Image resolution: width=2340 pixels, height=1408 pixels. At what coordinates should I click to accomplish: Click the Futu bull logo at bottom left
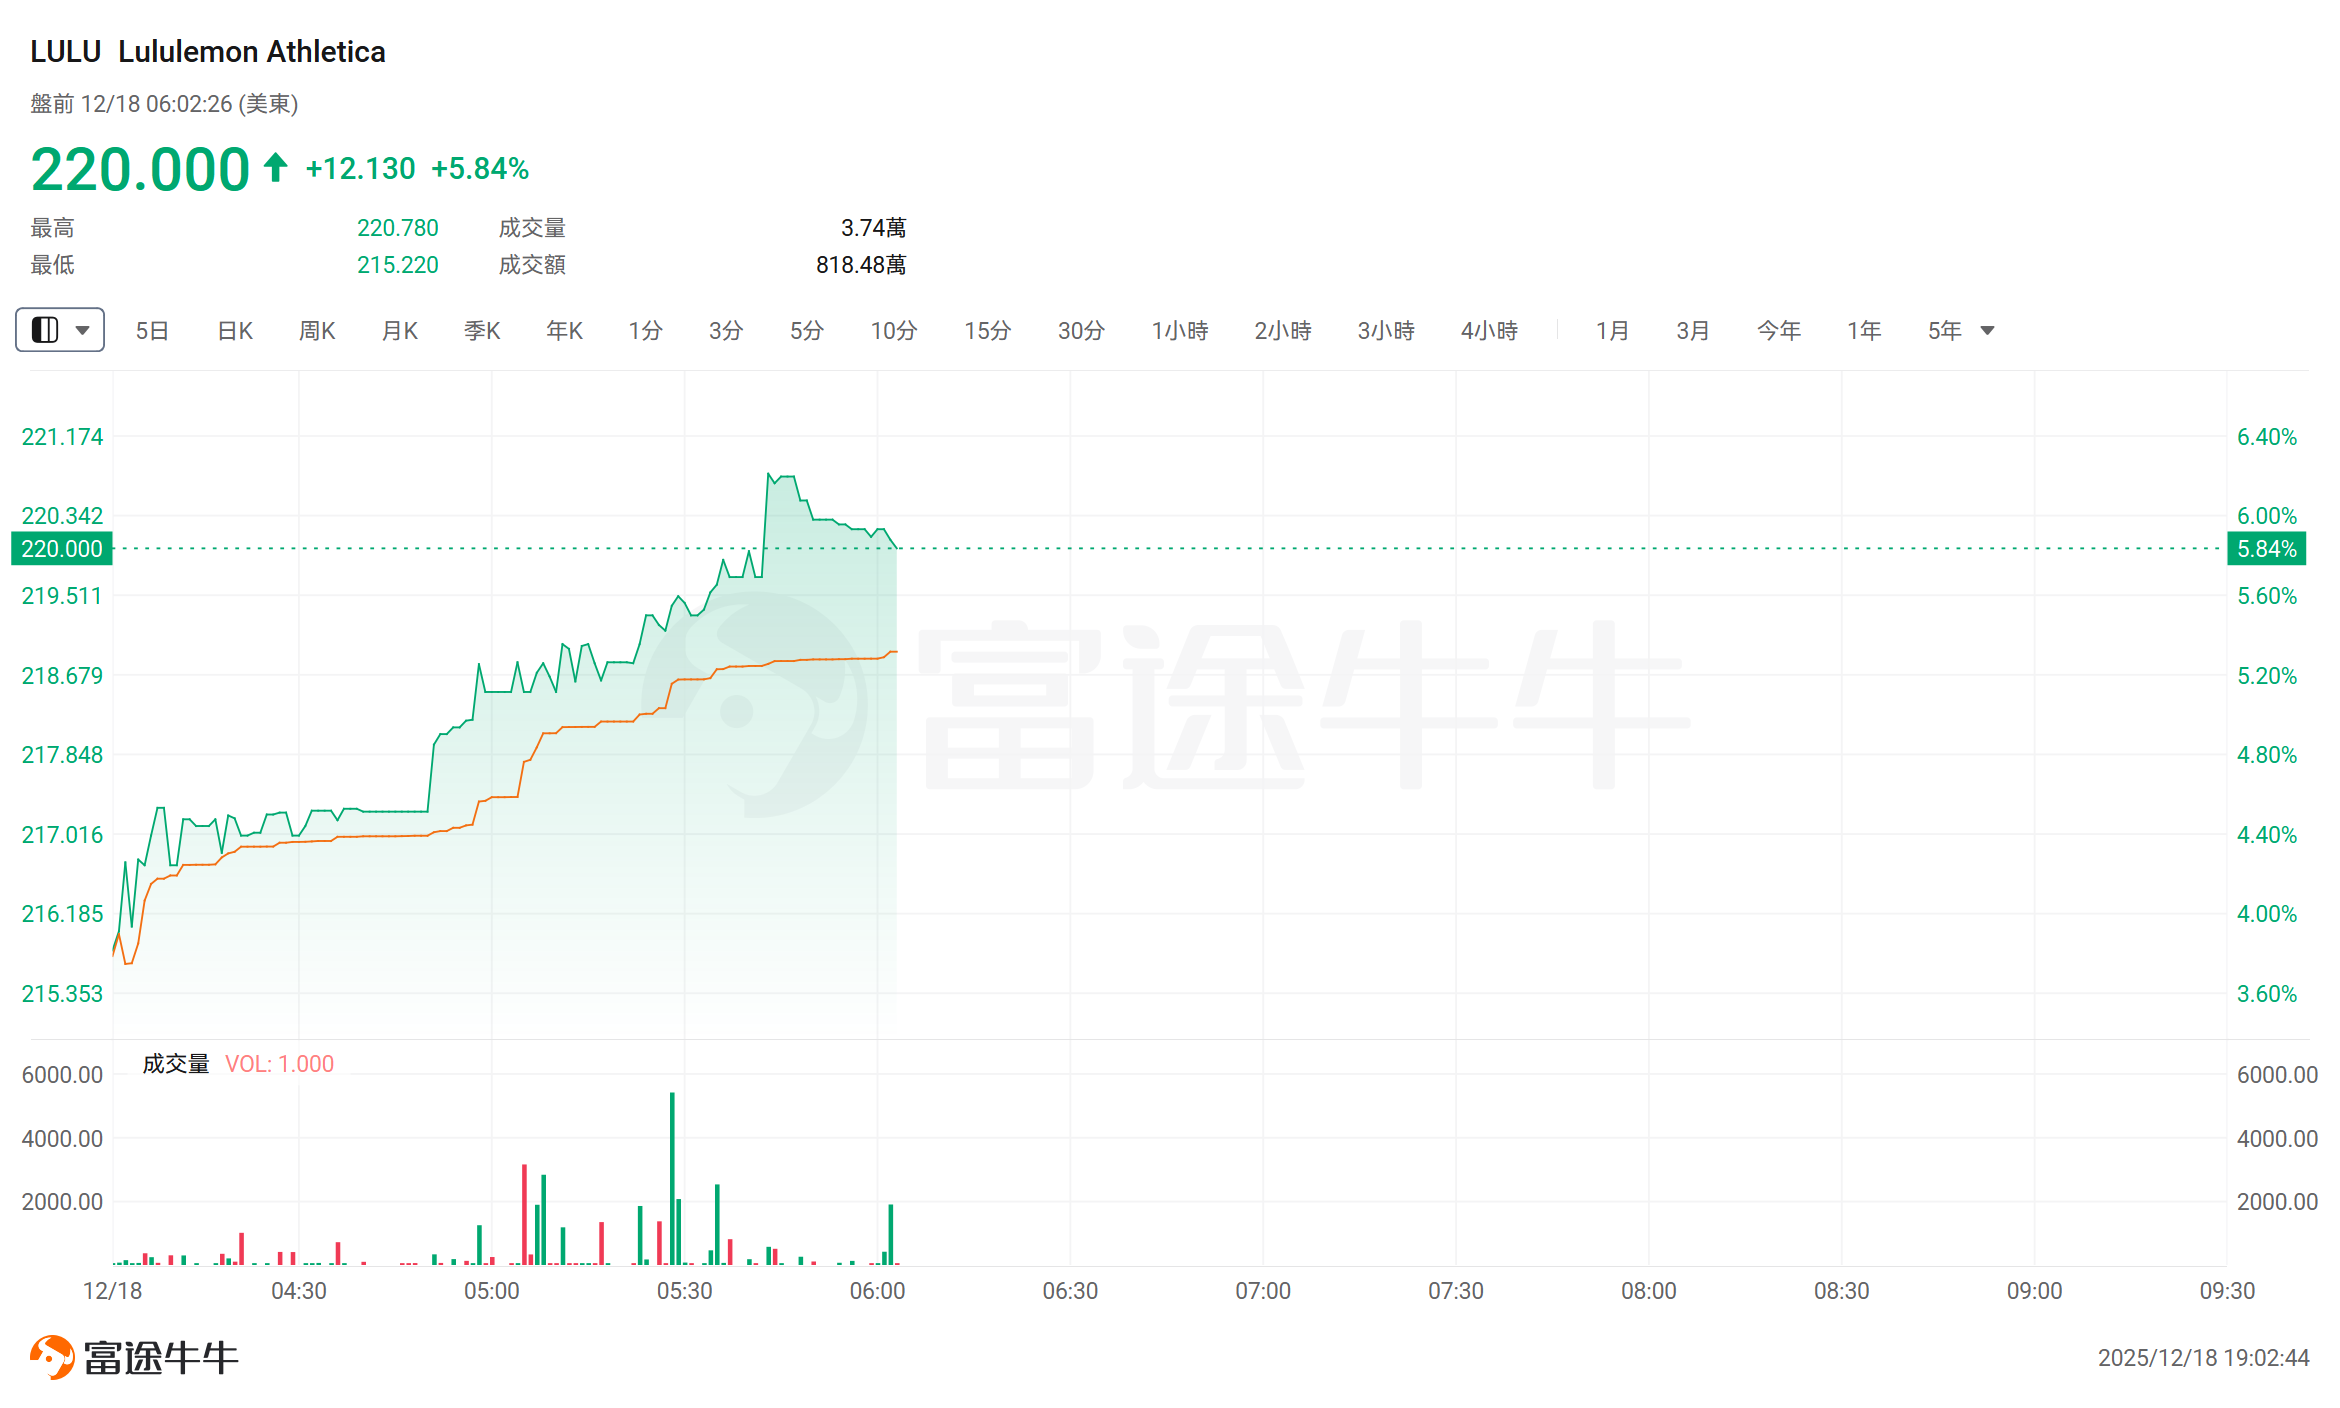(x=52, y=1357)
